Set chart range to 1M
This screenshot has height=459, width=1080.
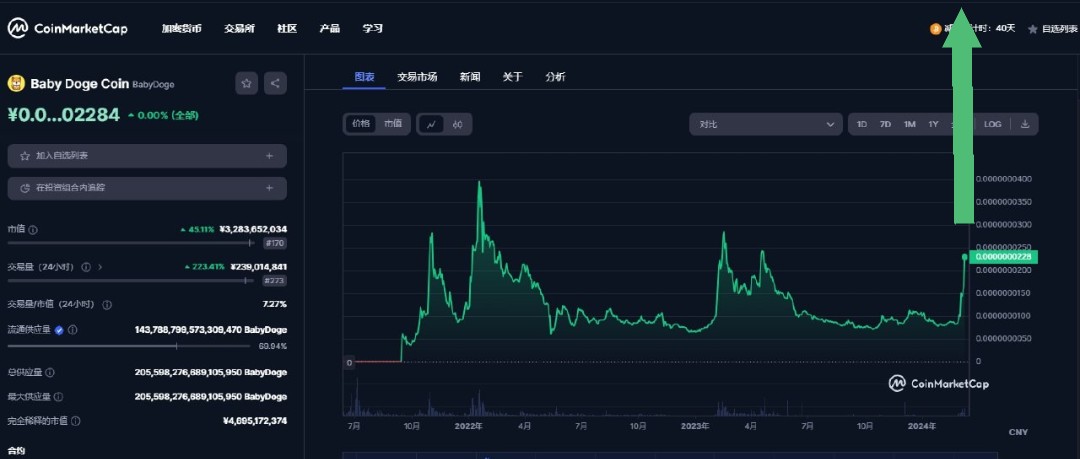click(x=910, y=124)
